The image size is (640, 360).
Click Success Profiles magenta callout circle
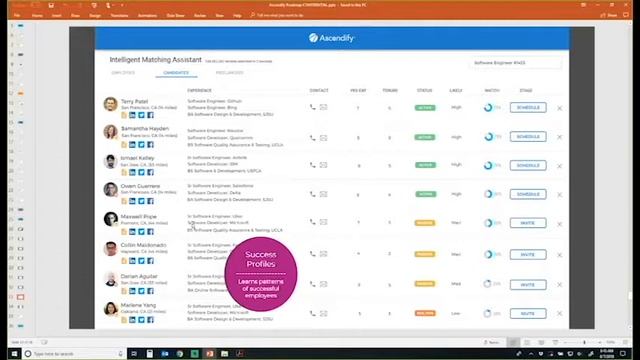tap(261, 274)
